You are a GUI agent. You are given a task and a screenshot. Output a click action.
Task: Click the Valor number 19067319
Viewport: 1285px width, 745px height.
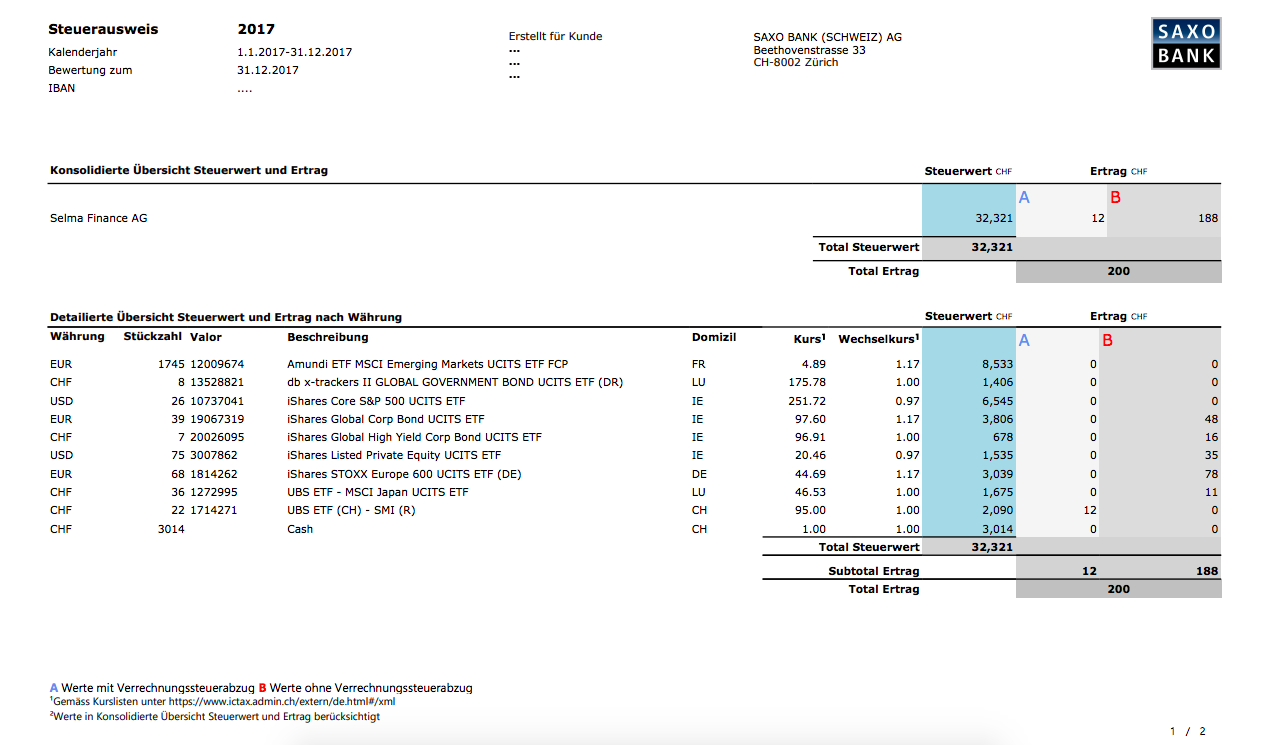click(217, 419)
